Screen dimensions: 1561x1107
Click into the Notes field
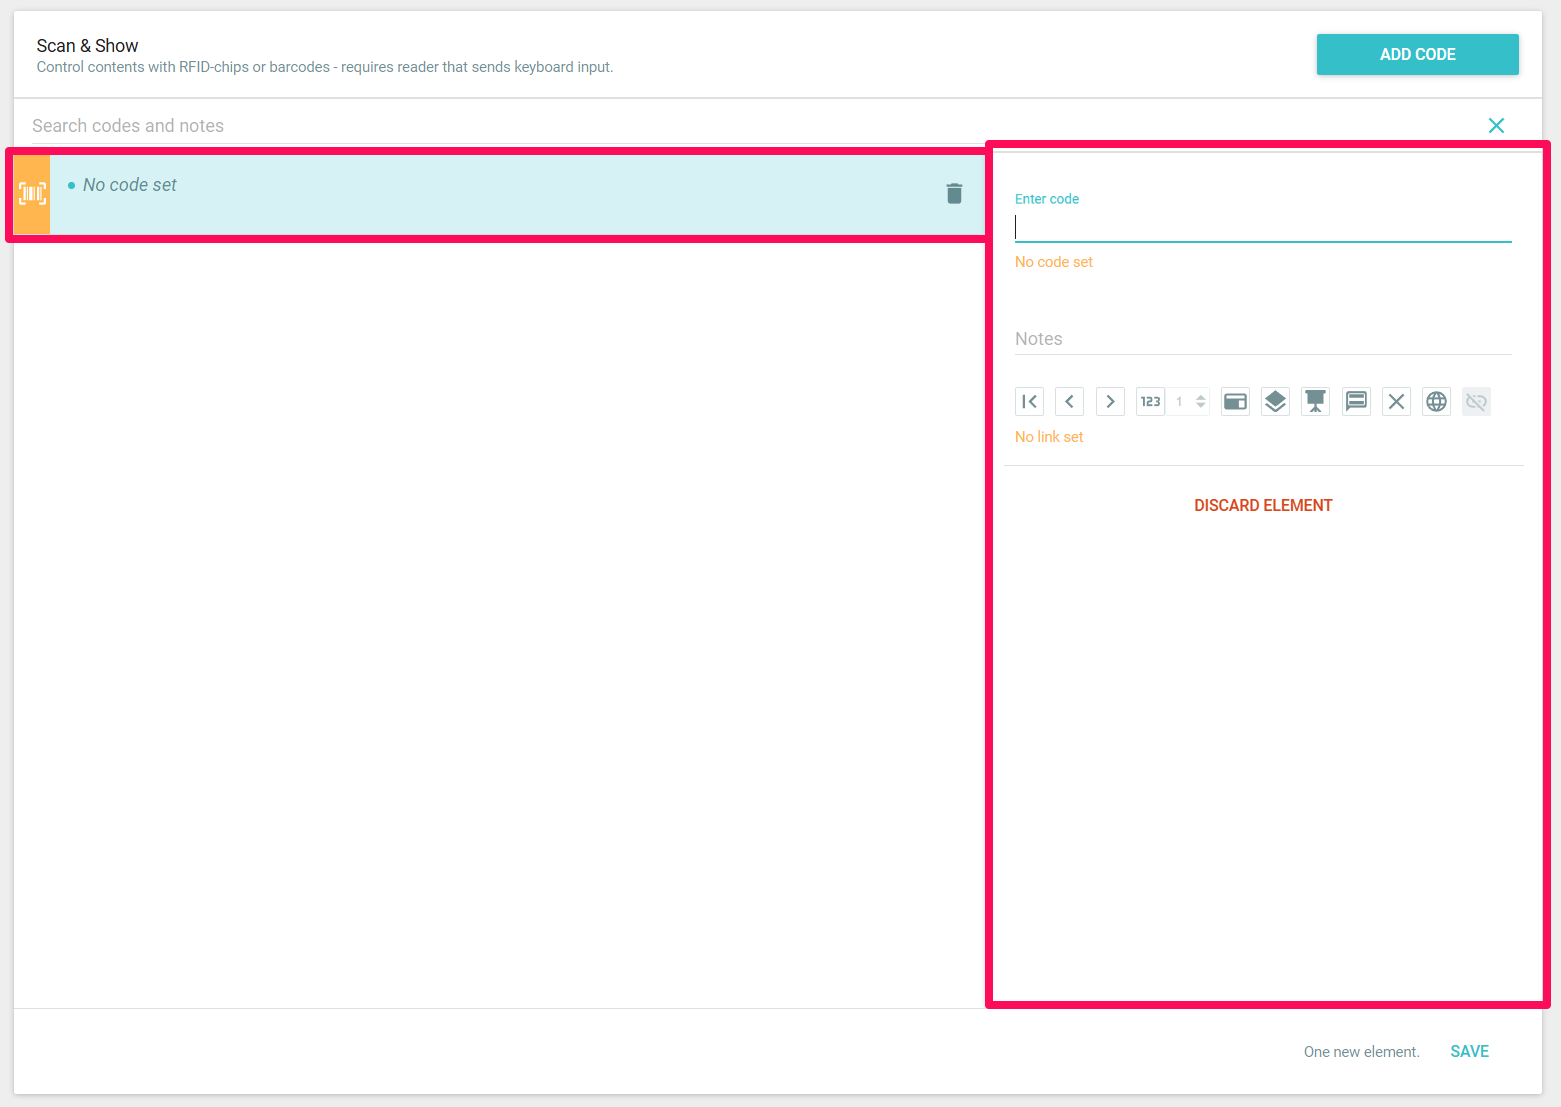coord(1262,339)
